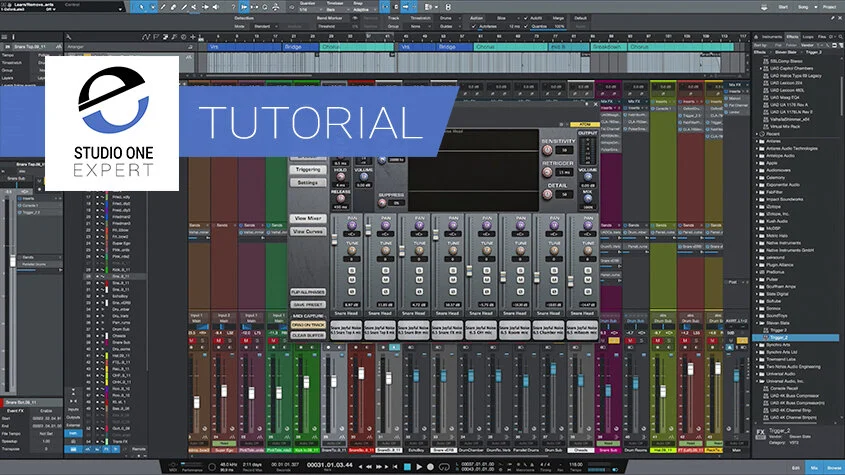
Task: Toggle the Quantize checkbox beside 100%
Action: click(526, 26)
